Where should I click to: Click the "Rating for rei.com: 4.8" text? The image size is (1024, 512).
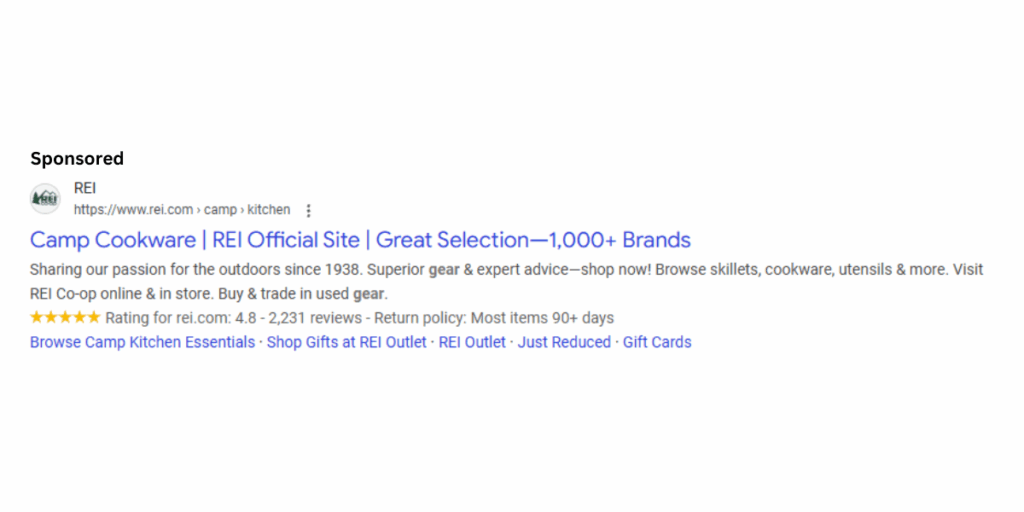tap(180, 318)
